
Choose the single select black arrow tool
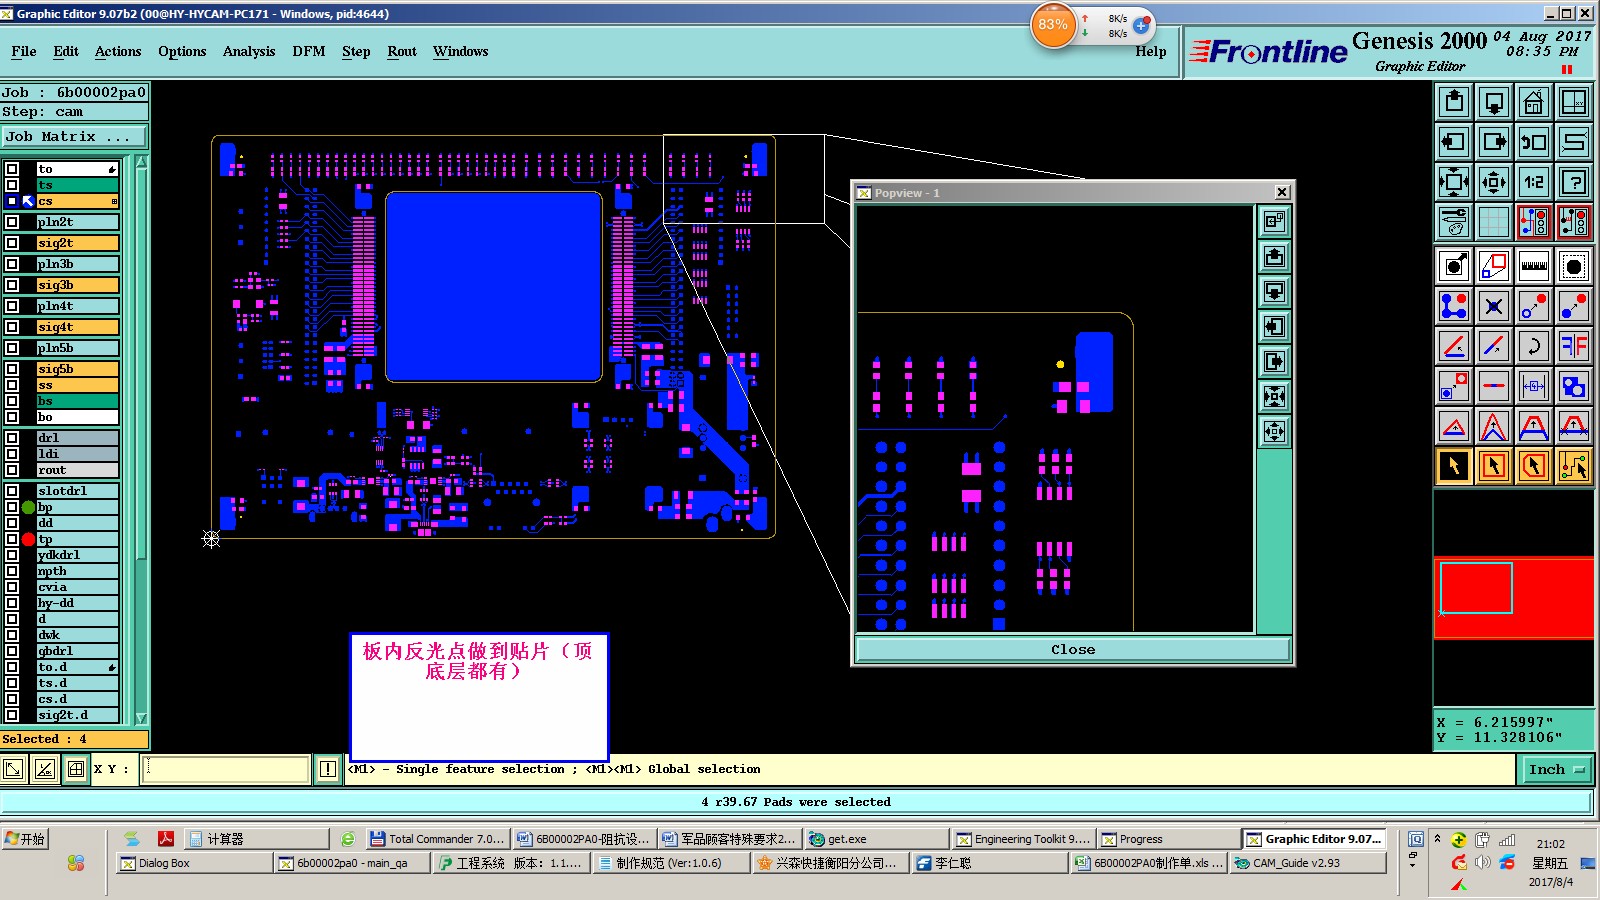point(1454,466)
